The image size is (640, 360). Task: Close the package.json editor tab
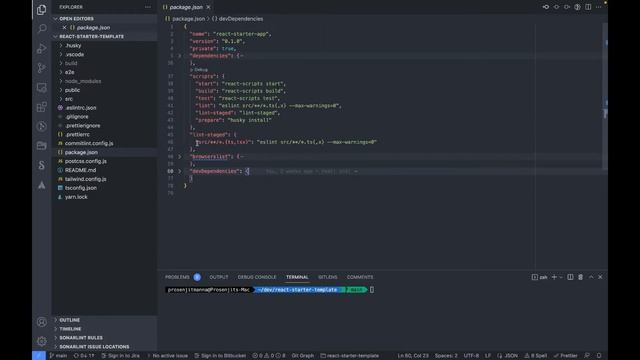click(x=209, y=7)
